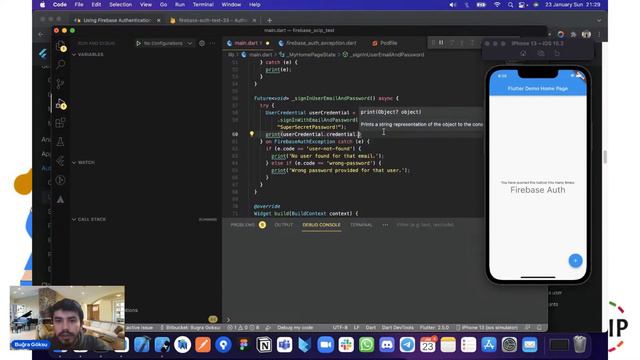The image size is (640, 360).
Task: Open the Explorer view in activity bar
Action: [x=61, y=46]
